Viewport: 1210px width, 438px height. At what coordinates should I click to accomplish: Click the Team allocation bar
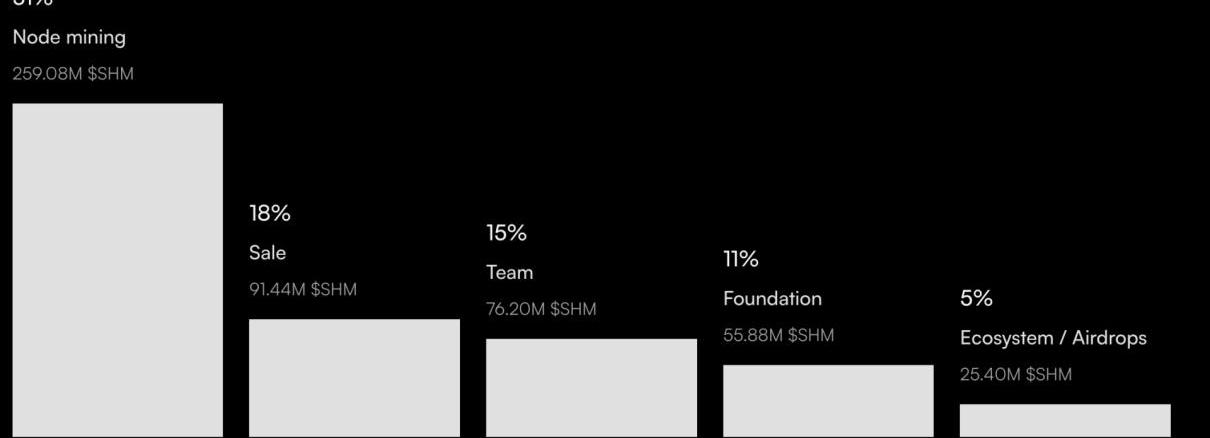(591, 388)
